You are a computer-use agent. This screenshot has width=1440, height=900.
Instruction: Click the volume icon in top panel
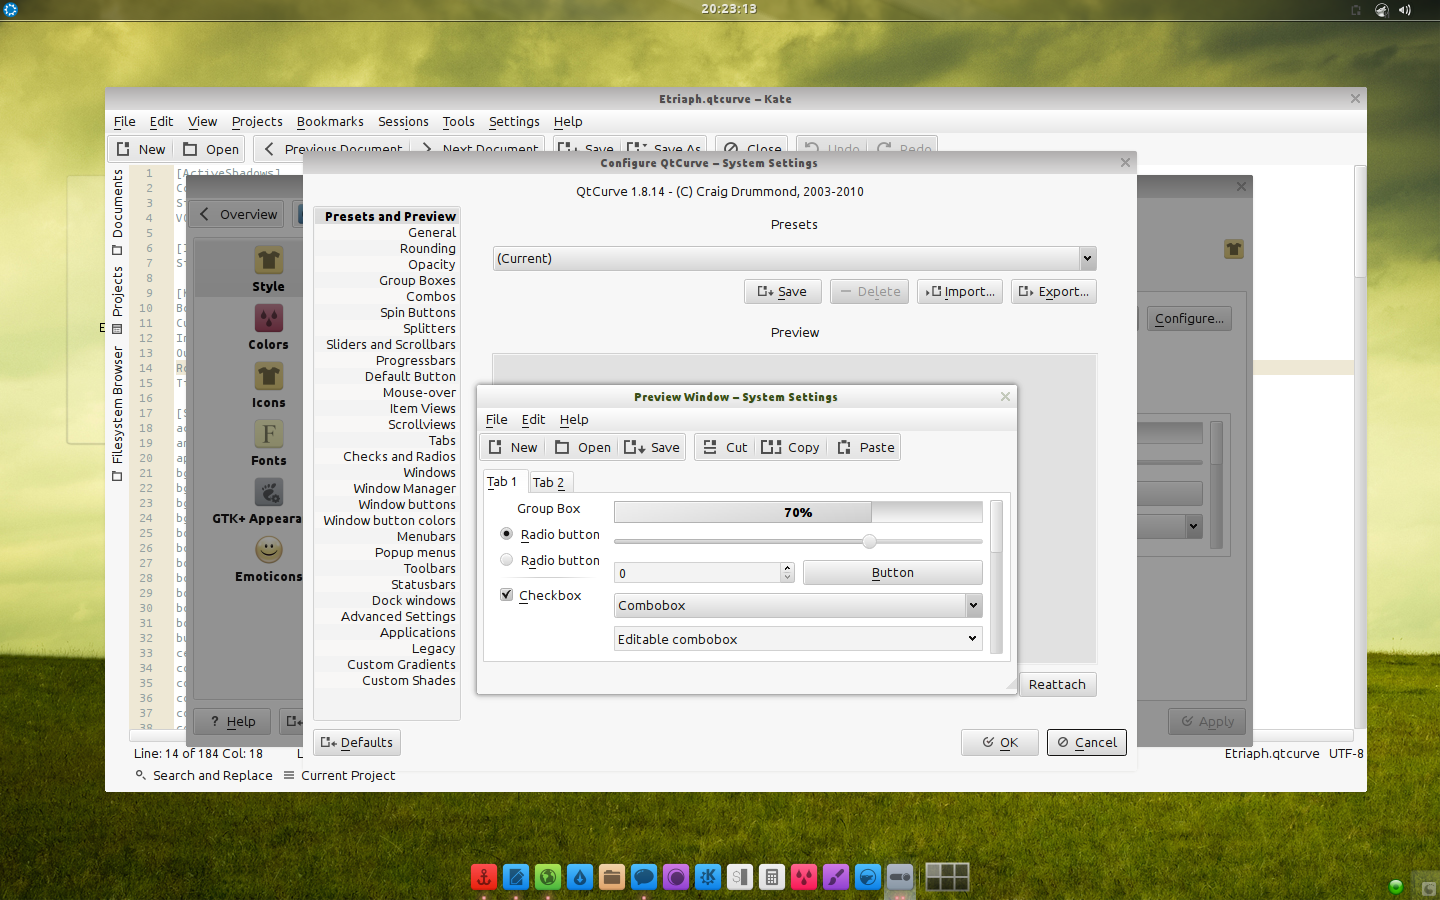[1405, 10]
